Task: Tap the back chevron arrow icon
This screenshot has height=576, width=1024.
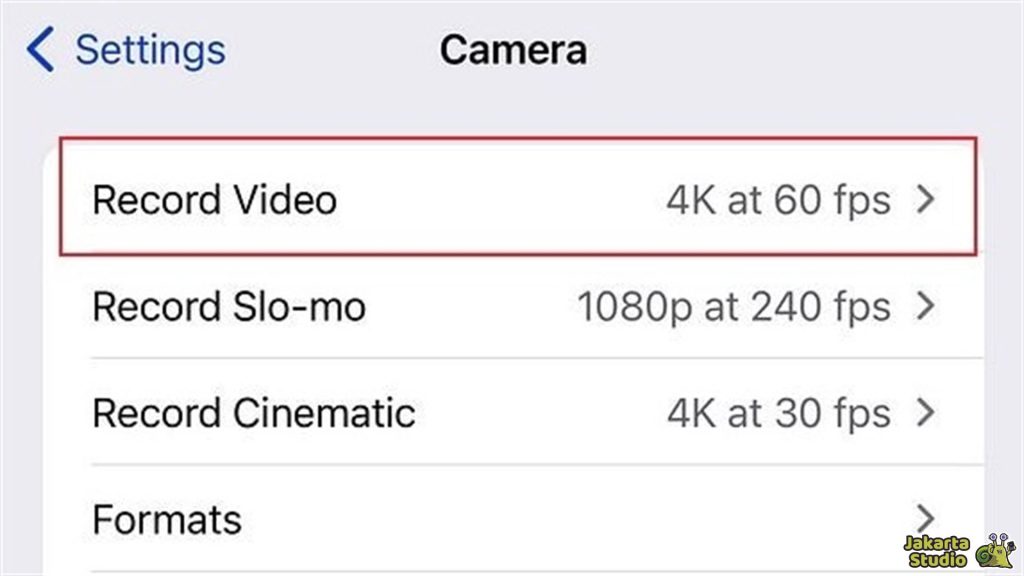Action: coord(40,49)
